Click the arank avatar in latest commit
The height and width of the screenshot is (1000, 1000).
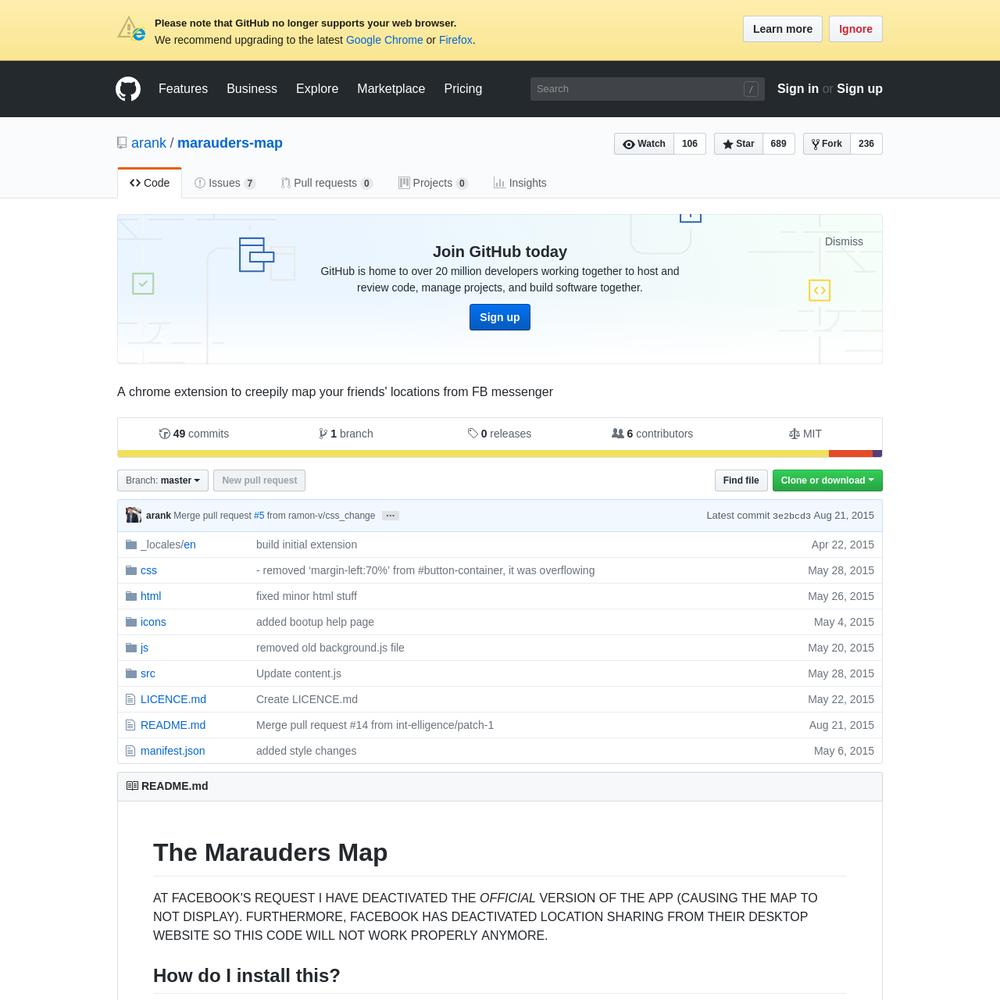(133, 515)
